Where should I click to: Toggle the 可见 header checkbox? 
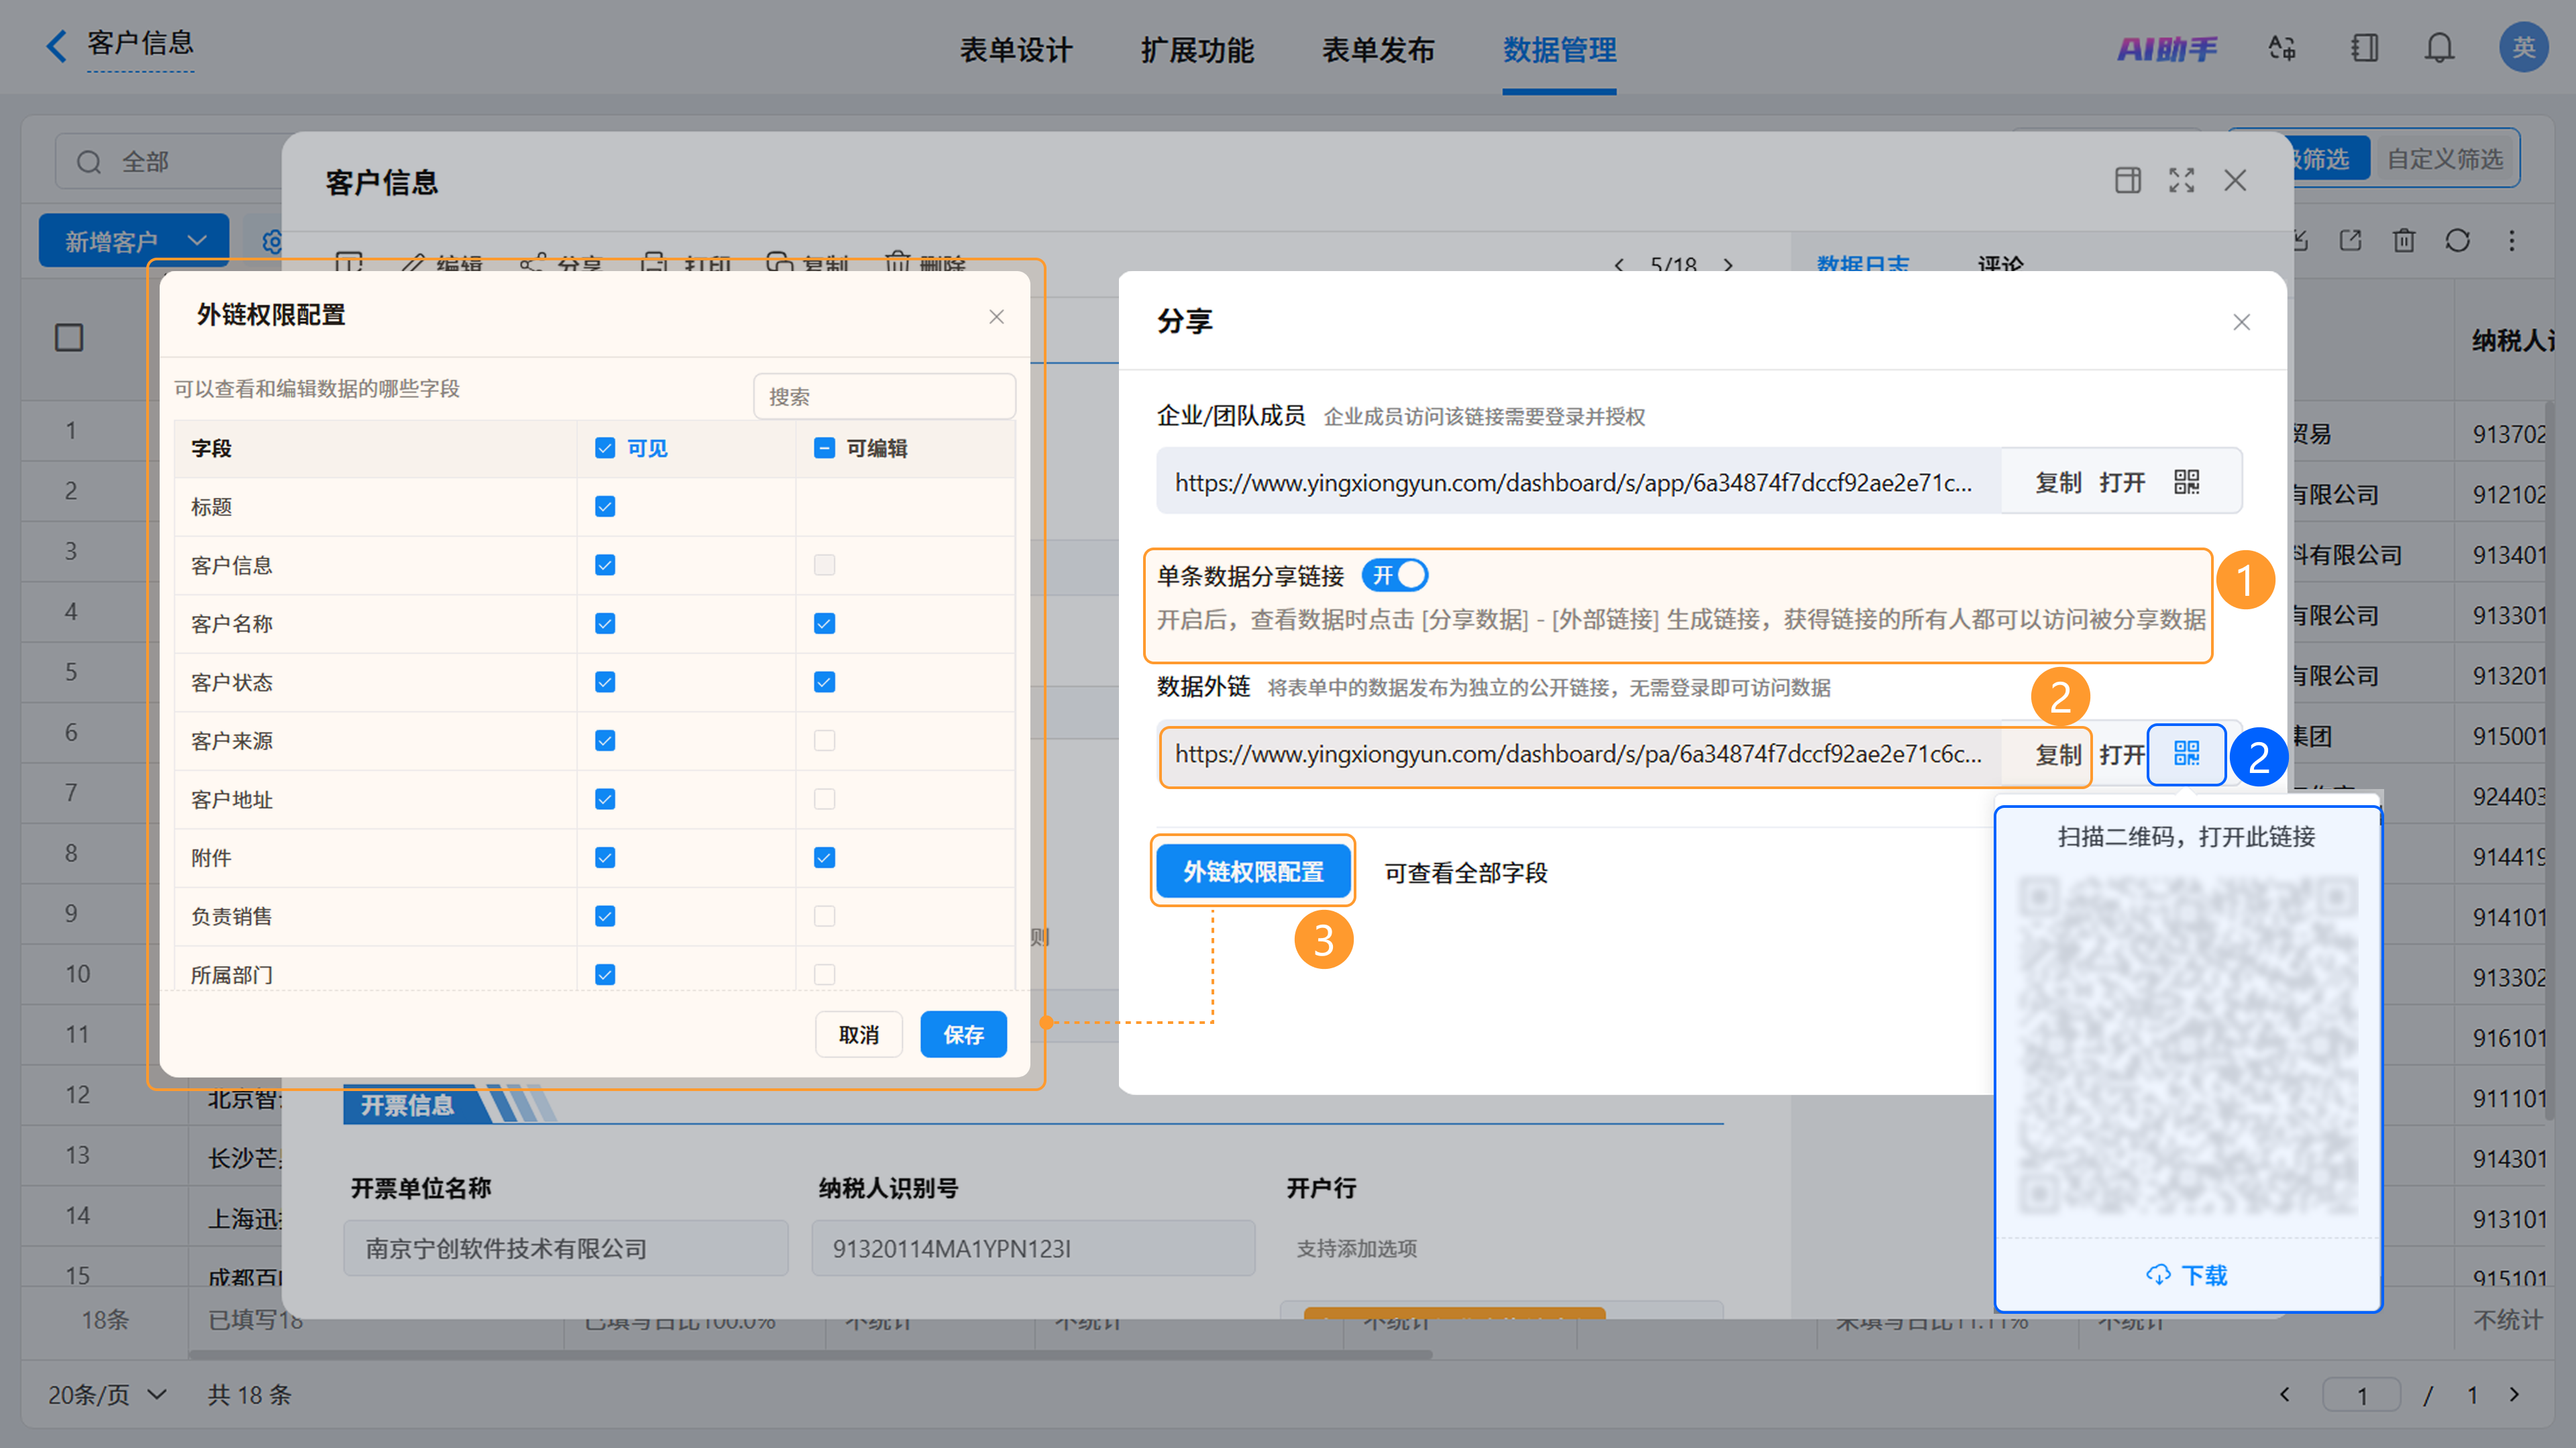click(605, 448)
